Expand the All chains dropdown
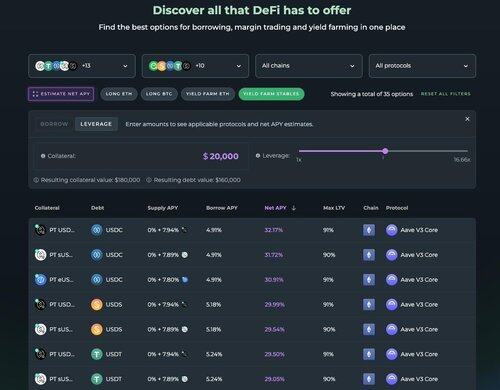This screenshot has width=500, height=390. 309,66
